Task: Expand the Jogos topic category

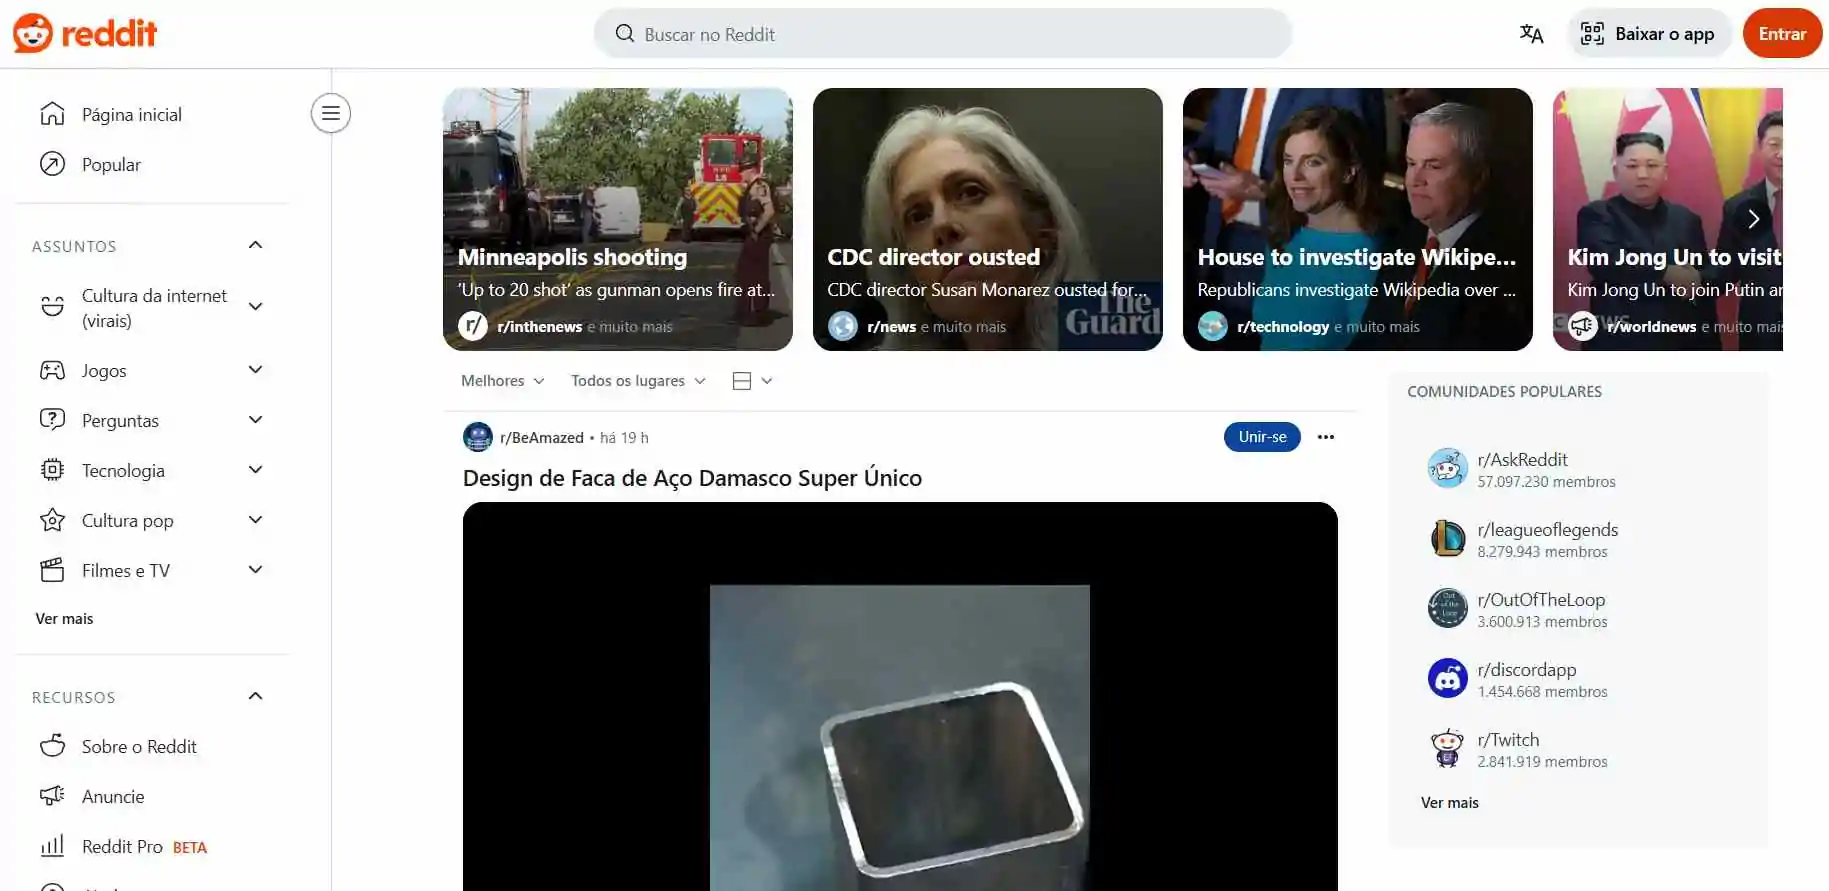Action: [255, 370]
